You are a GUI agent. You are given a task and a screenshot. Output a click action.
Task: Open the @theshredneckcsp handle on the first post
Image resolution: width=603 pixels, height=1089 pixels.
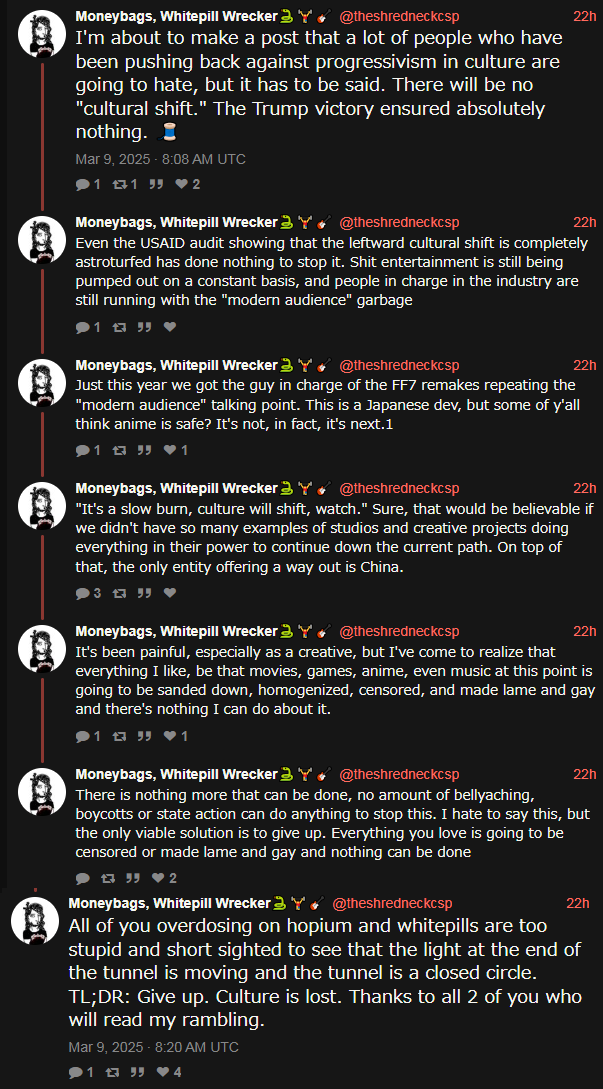400,17
